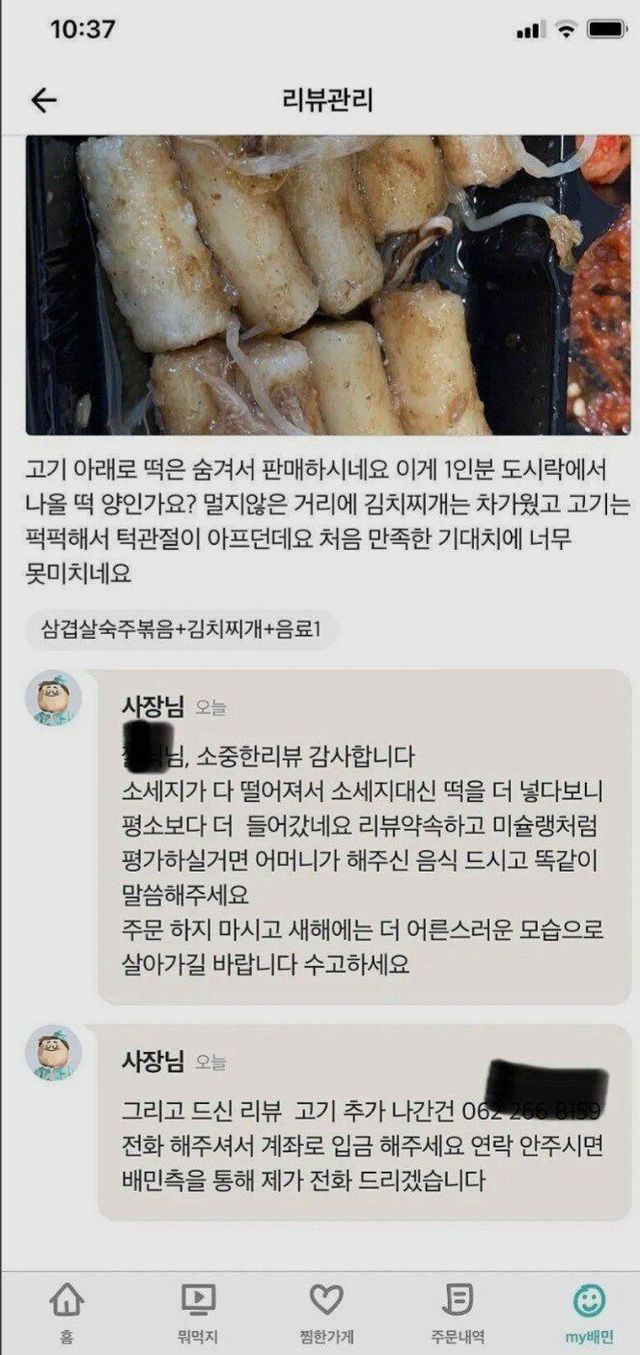Viewport: 640px width, 1355px height.
Task: Open the 주문내역 order history icon
Action: [x=457, y=1300]
